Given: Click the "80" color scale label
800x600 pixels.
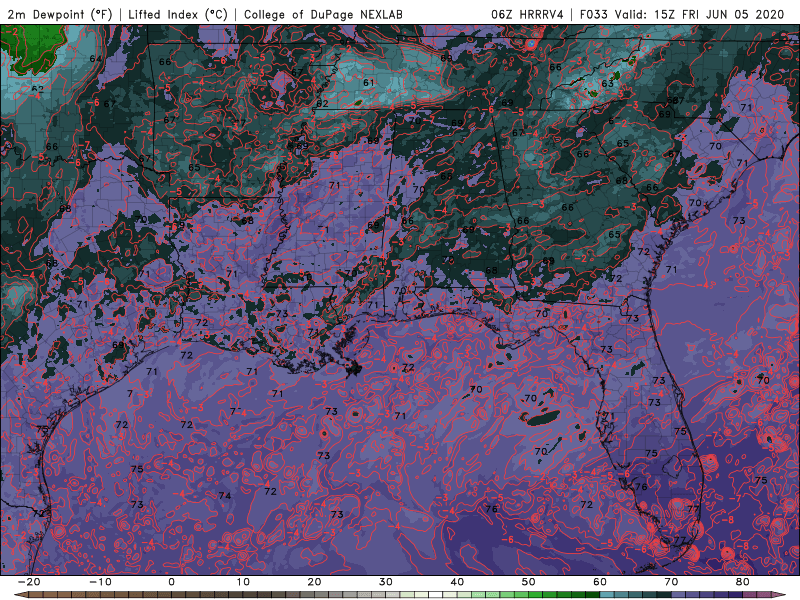Looking at the screenshot, I should [x=743, y=582].
